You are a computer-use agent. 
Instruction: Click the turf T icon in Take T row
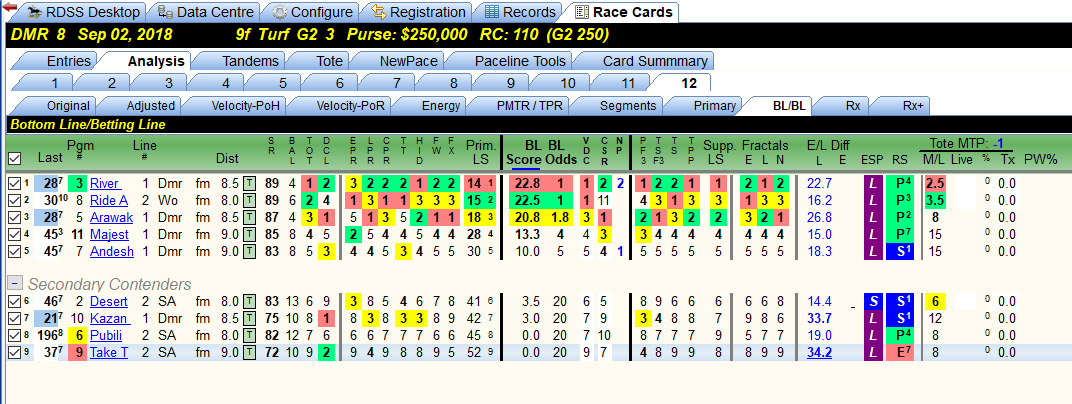pyautogui.click(x=250, y=353)
